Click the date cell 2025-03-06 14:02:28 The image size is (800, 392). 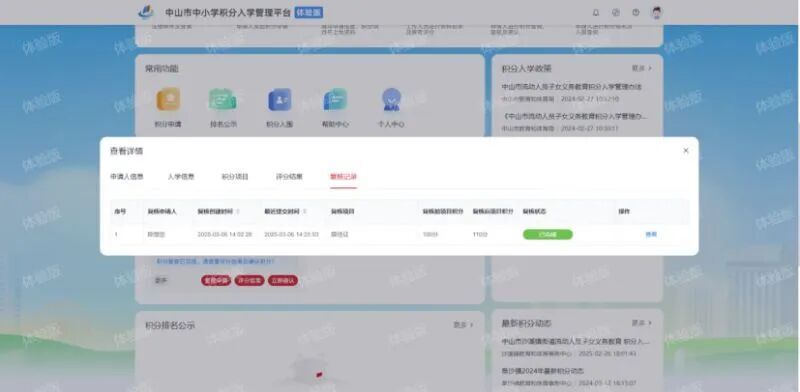click(224, 235)
